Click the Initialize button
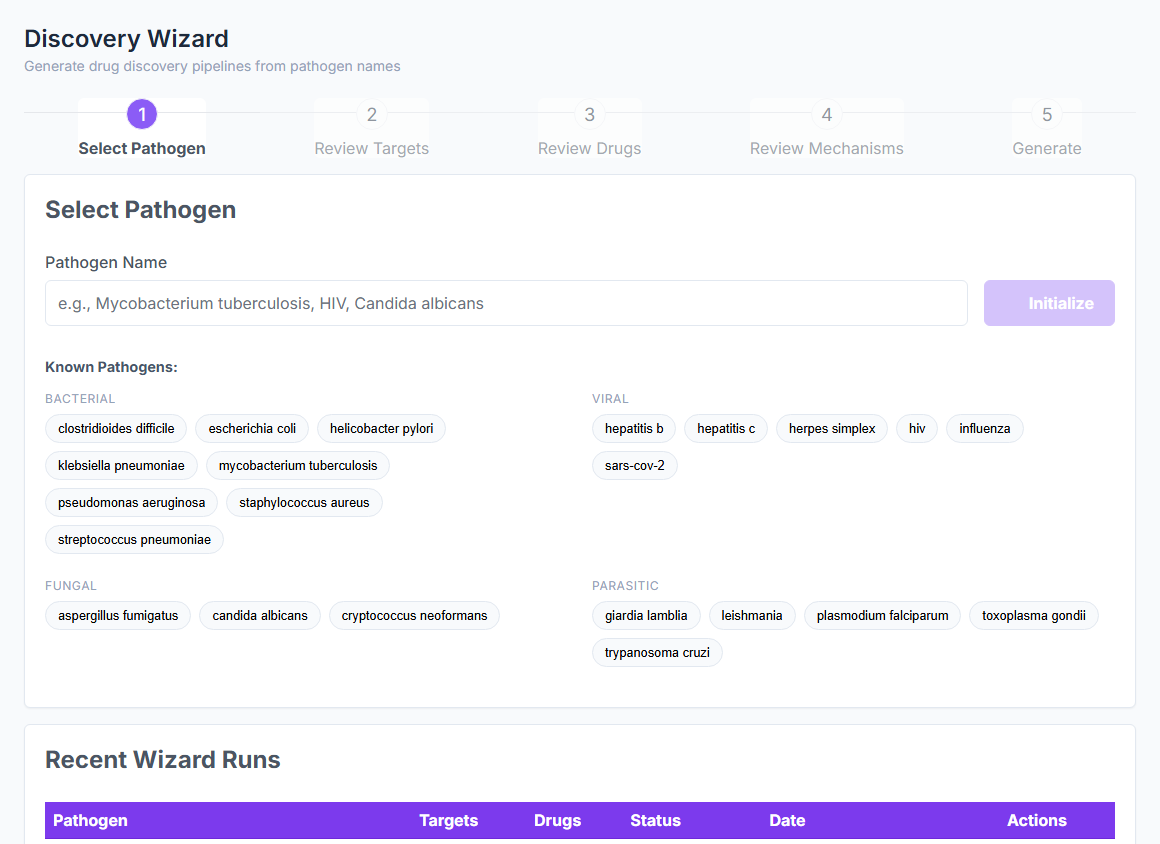 click(x=1049, y=303)
